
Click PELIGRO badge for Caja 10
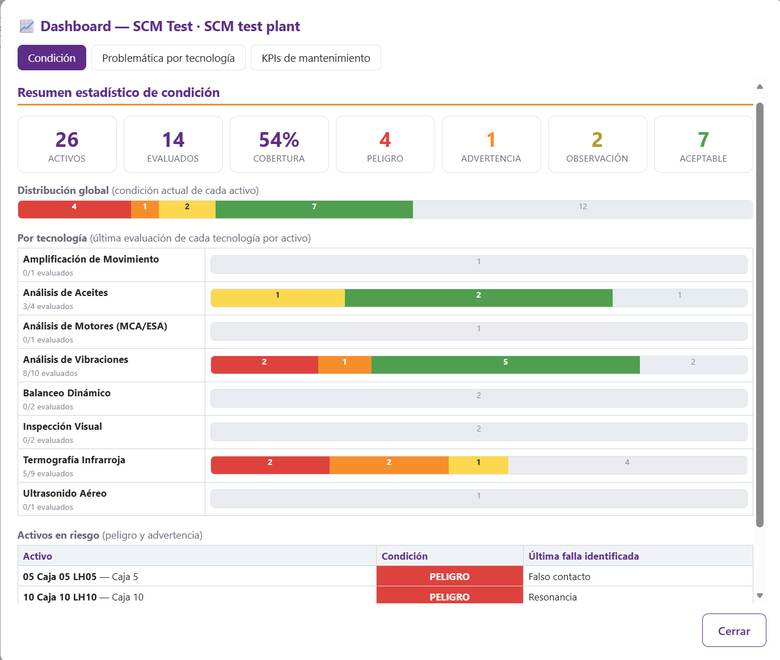coord(450,596)
